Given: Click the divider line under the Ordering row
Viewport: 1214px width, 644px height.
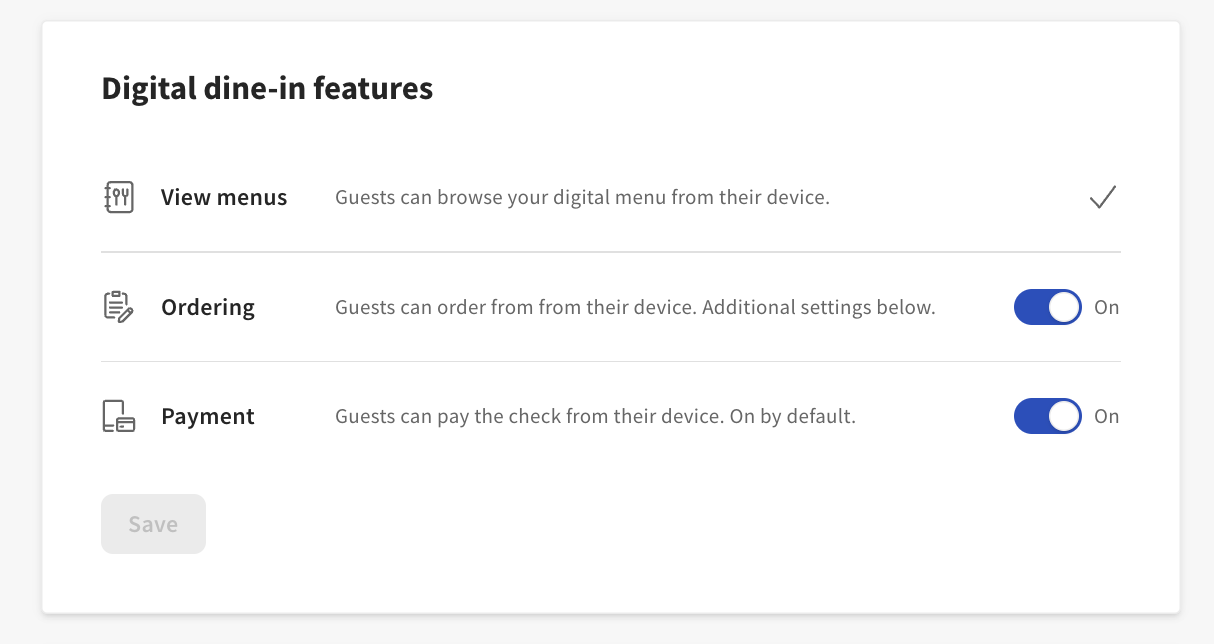Looking at the screenshot, I should click(610, 361).
